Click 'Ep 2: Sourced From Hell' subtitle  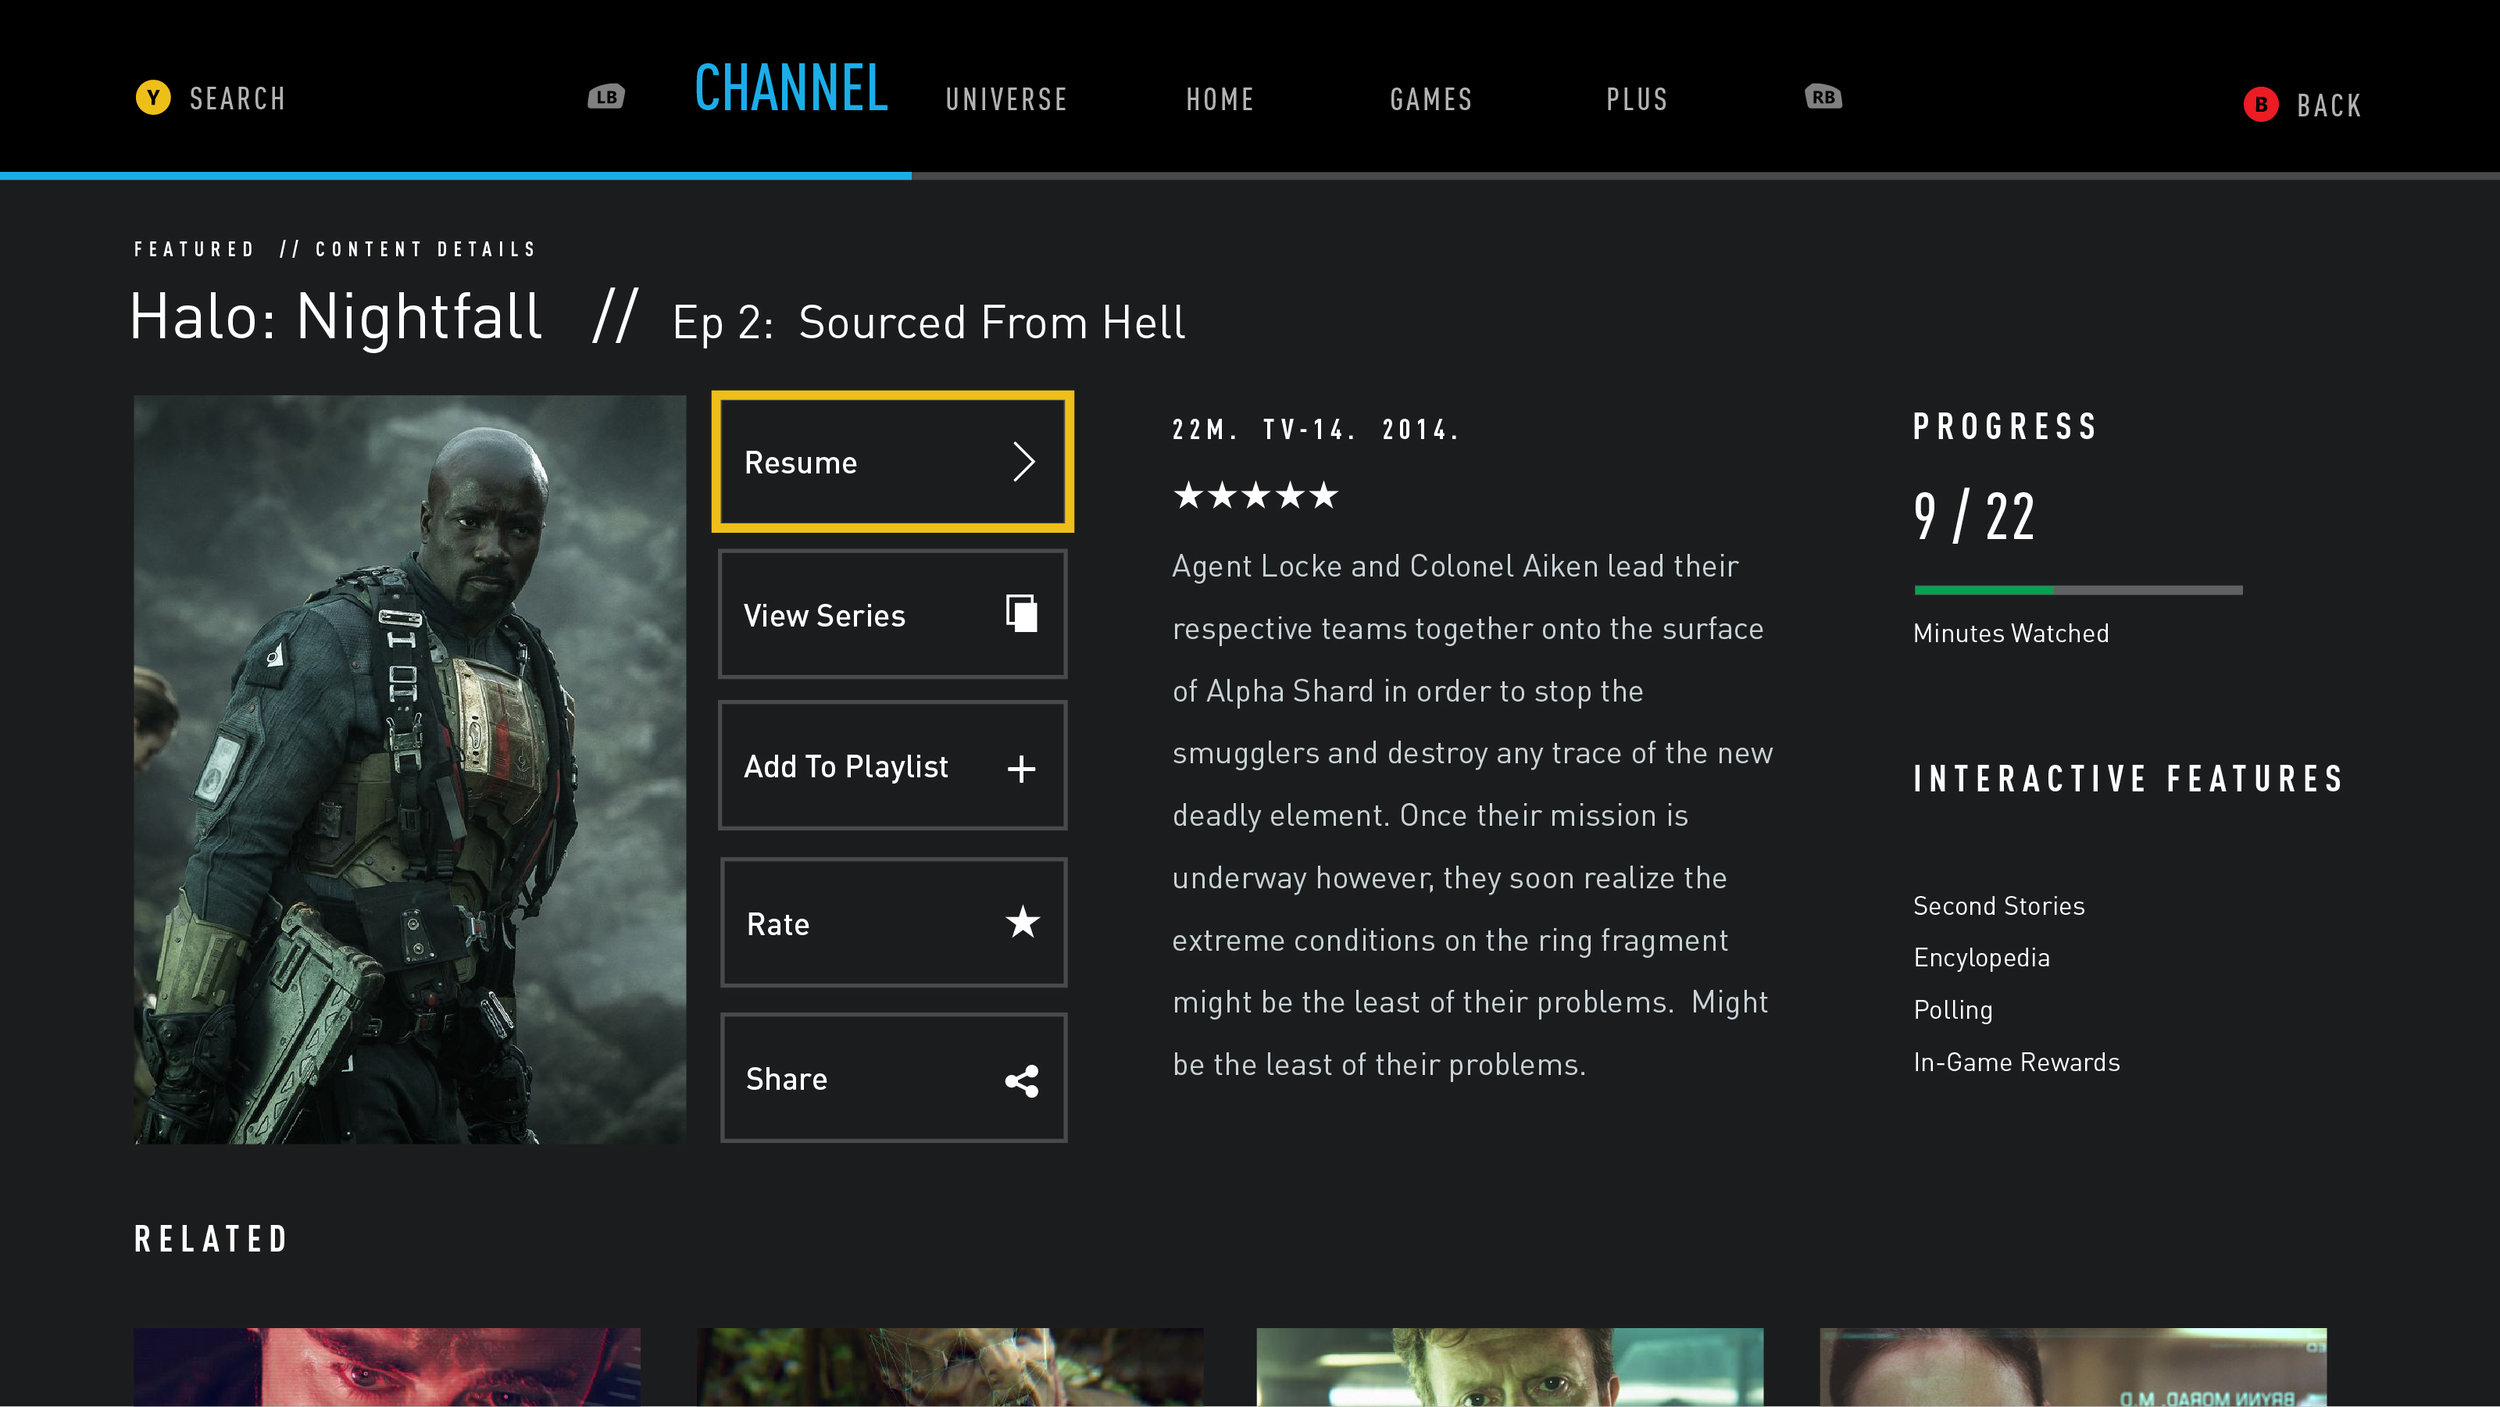click(x=929, y=323)
